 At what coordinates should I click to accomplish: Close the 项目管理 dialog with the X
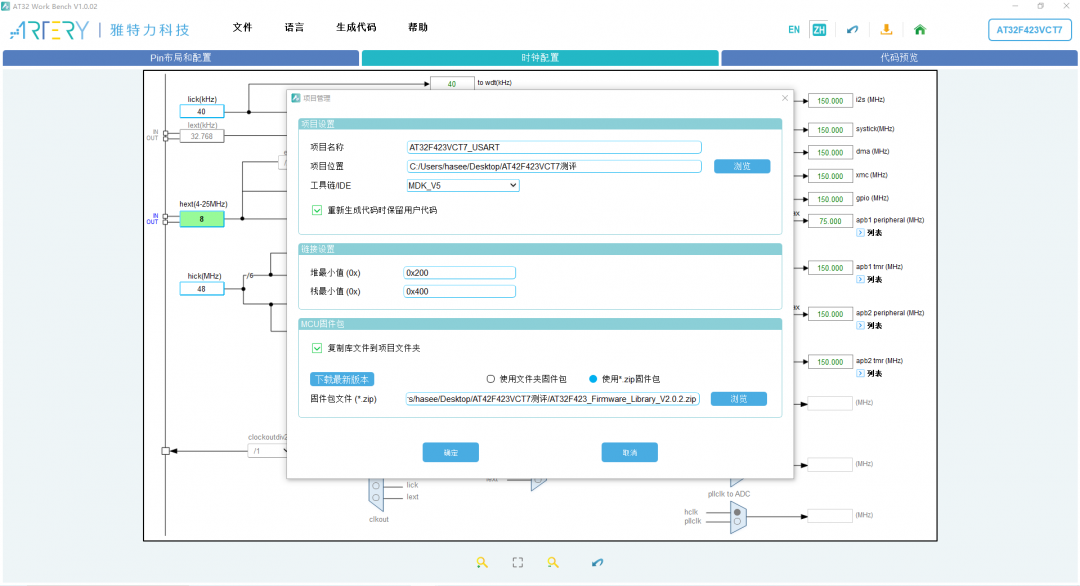tap(785, 98)
